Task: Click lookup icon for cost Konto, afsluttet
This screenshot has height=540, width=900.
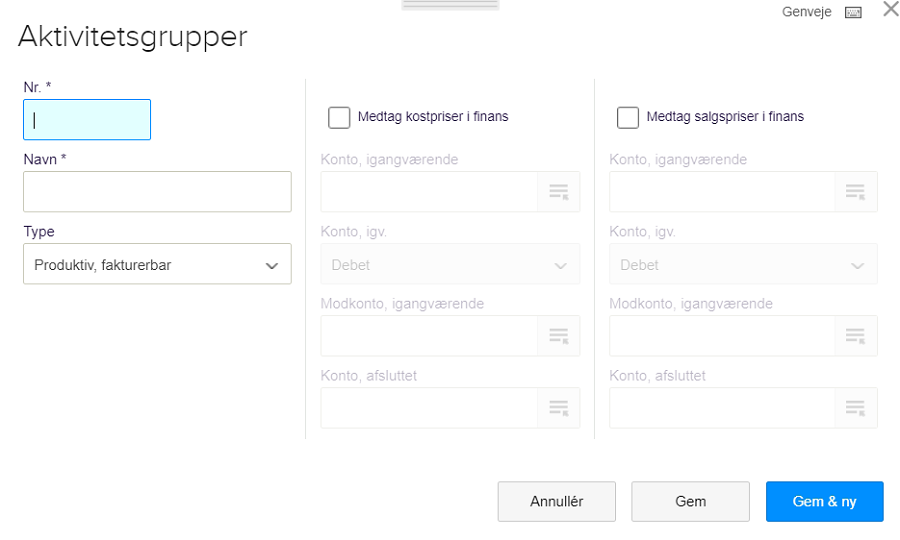Action: click(558, 408)
